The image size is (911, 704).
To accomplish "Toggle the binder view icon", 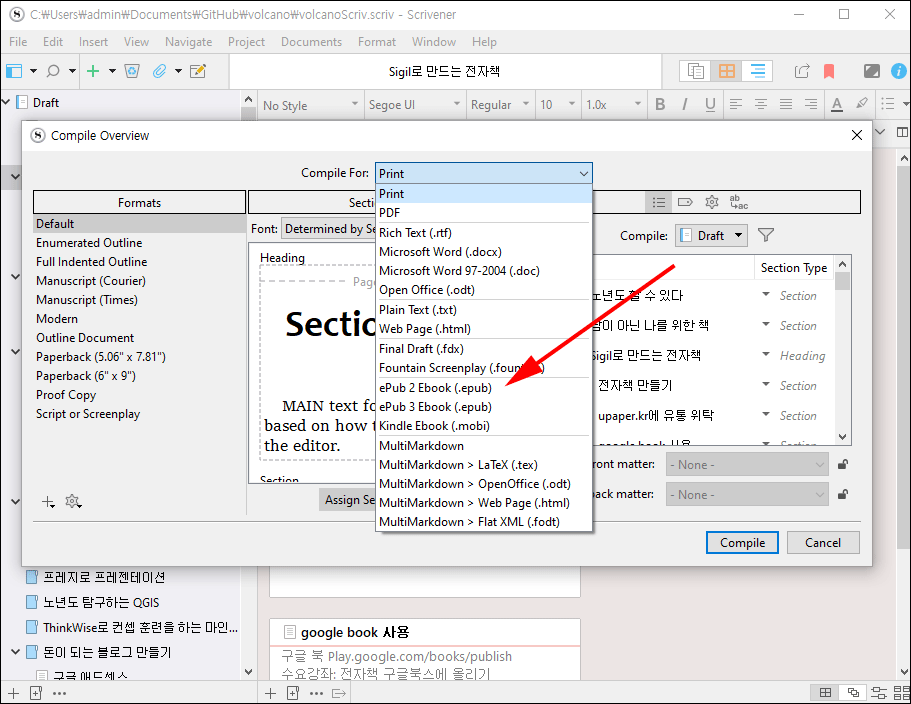I will click(14, 71).
